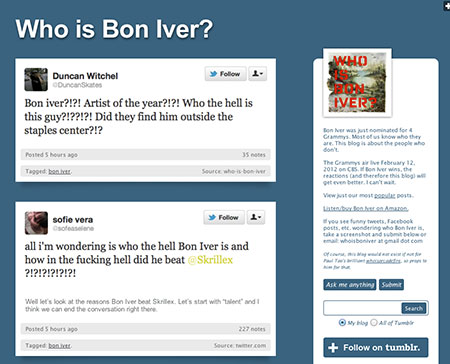The height and width of the screenshot is (364, 450).
Task: Click the blog search input field
Action: tap(362, 308)
